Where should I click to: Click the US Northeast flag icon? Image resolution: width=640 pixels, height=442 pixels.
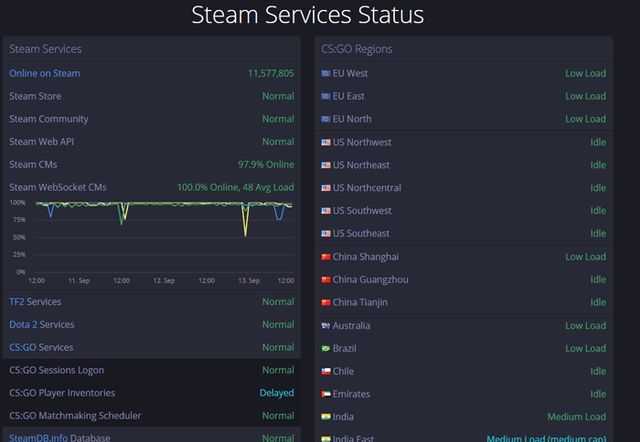(325, 165)
